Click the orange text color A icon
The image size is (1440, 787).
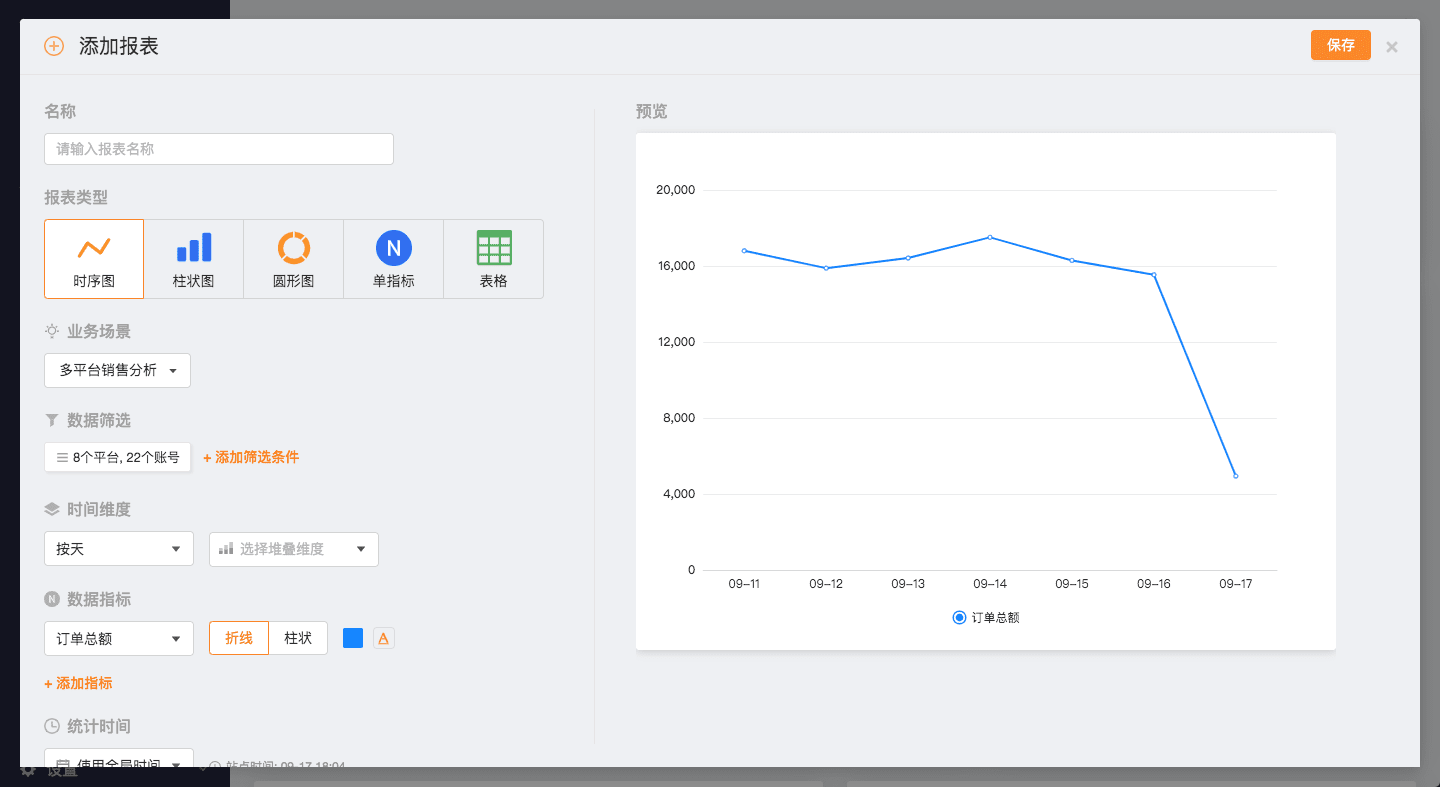[384, 638]
